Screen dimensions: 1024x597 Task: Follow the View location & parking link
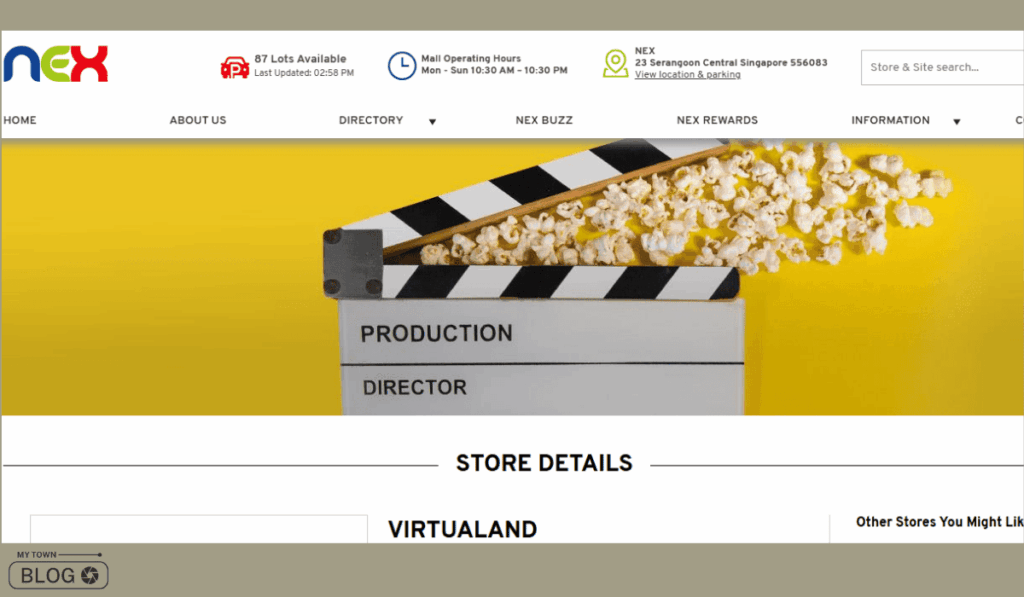click(688, 74)
